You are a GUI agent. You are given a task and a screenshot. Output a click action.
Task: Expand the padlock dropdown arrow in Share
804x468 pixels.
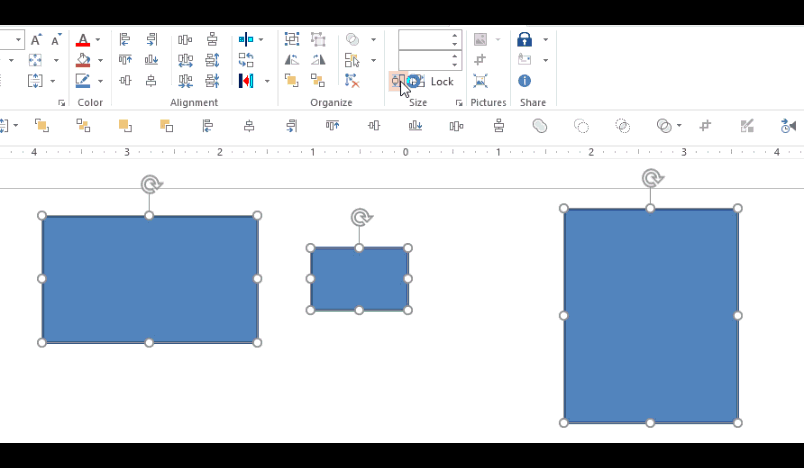pyautogui.click(x=545, y=40)
